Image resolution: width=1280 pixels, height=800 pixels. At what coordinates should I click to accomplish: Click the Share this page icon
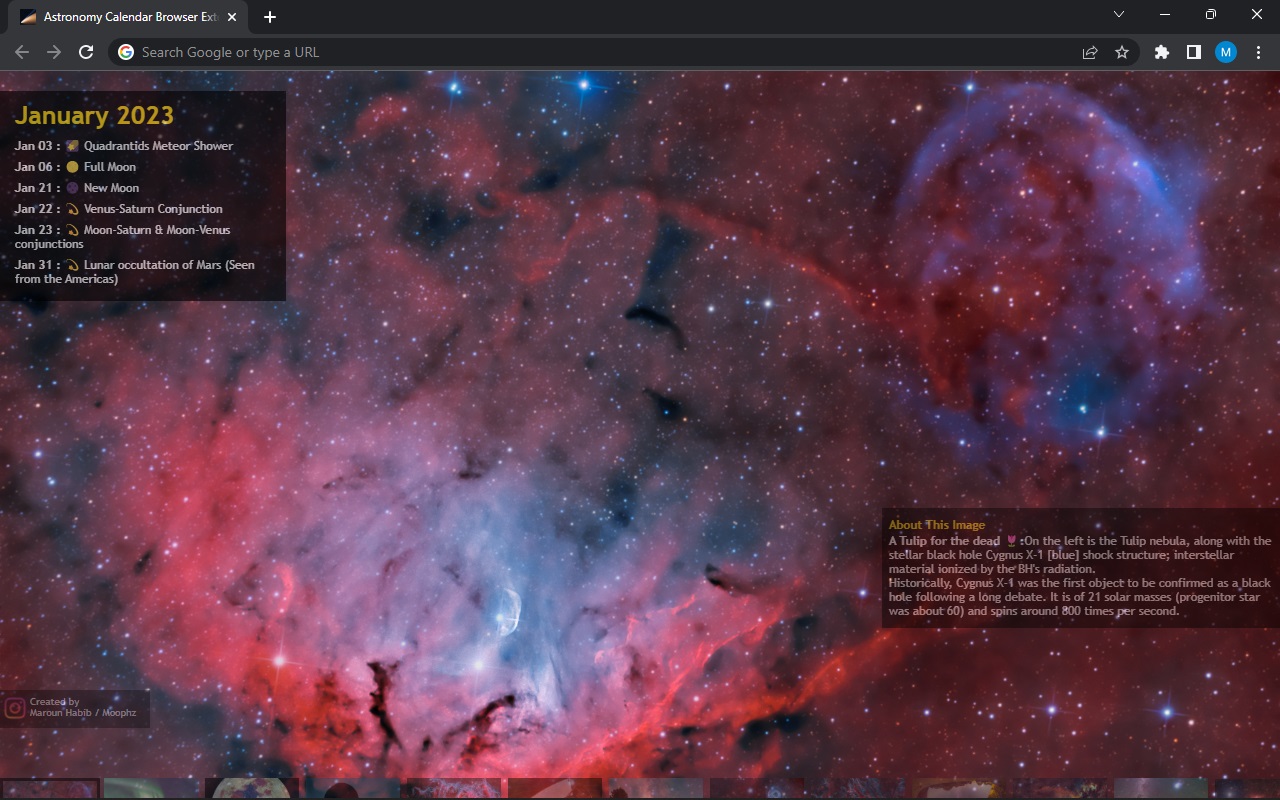(x=1090, y=52)
